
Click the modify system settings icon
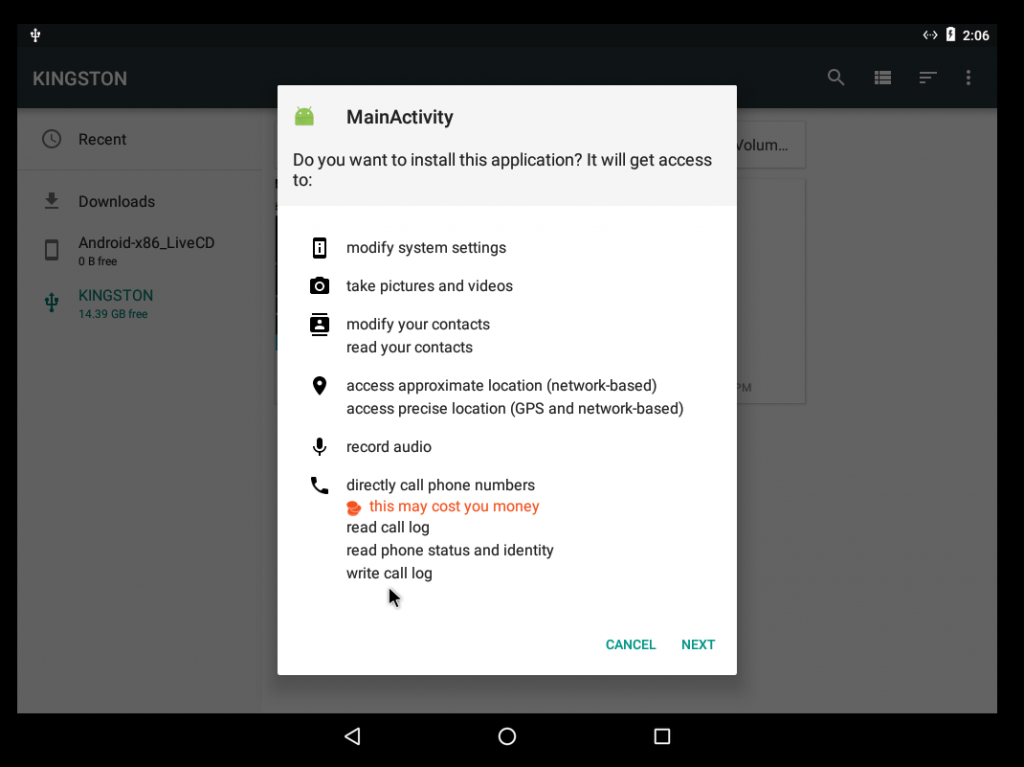click(x=319, y=248)
